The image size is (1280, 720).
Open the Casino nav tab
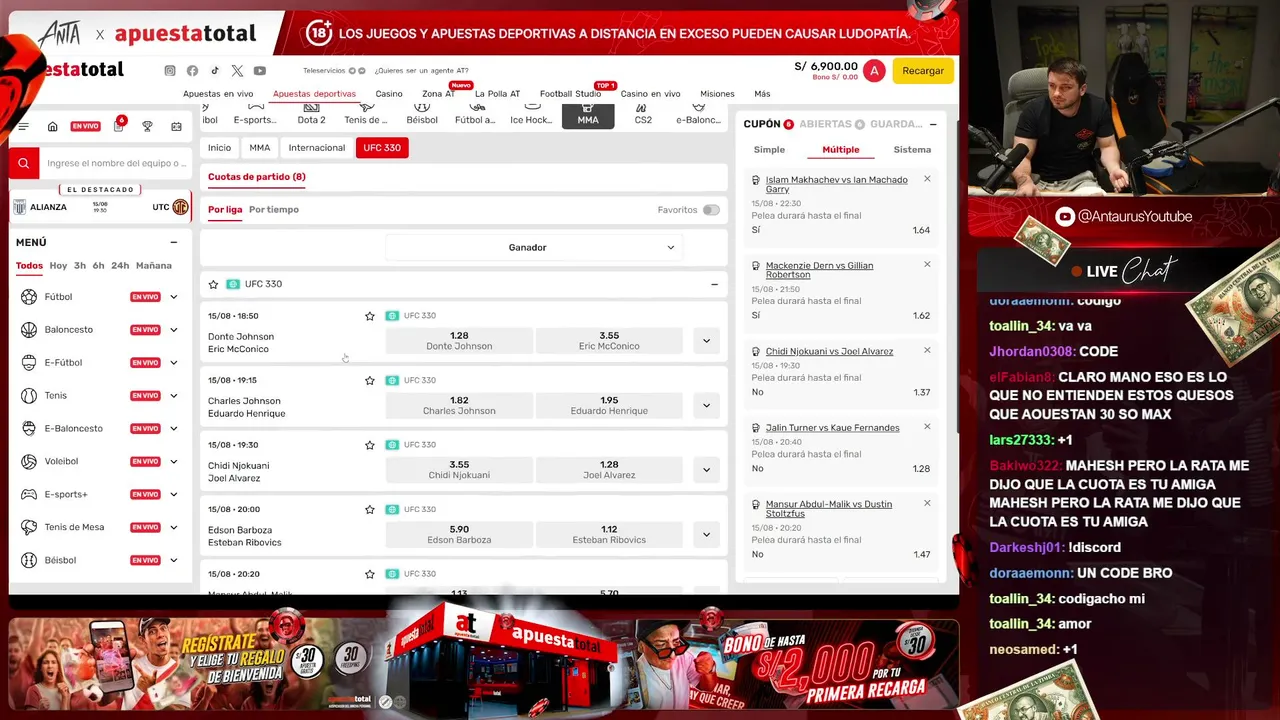tap(389, 94)
